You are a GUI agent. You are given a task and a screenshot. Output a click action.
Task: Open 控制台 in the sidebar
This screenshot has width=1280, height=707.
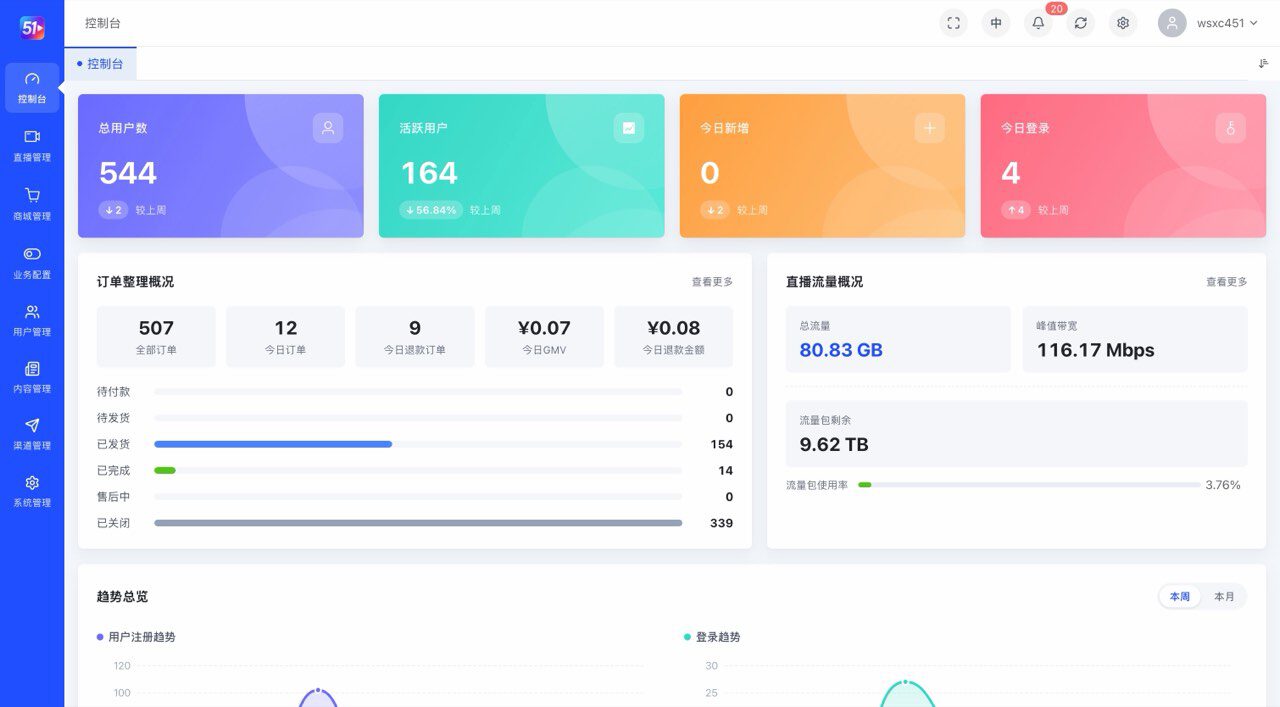(32, 88)
